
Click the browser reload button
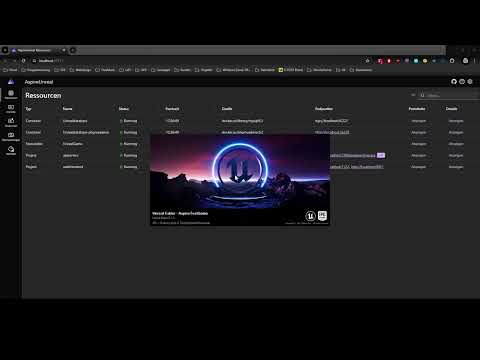click(x=23, y=61)
